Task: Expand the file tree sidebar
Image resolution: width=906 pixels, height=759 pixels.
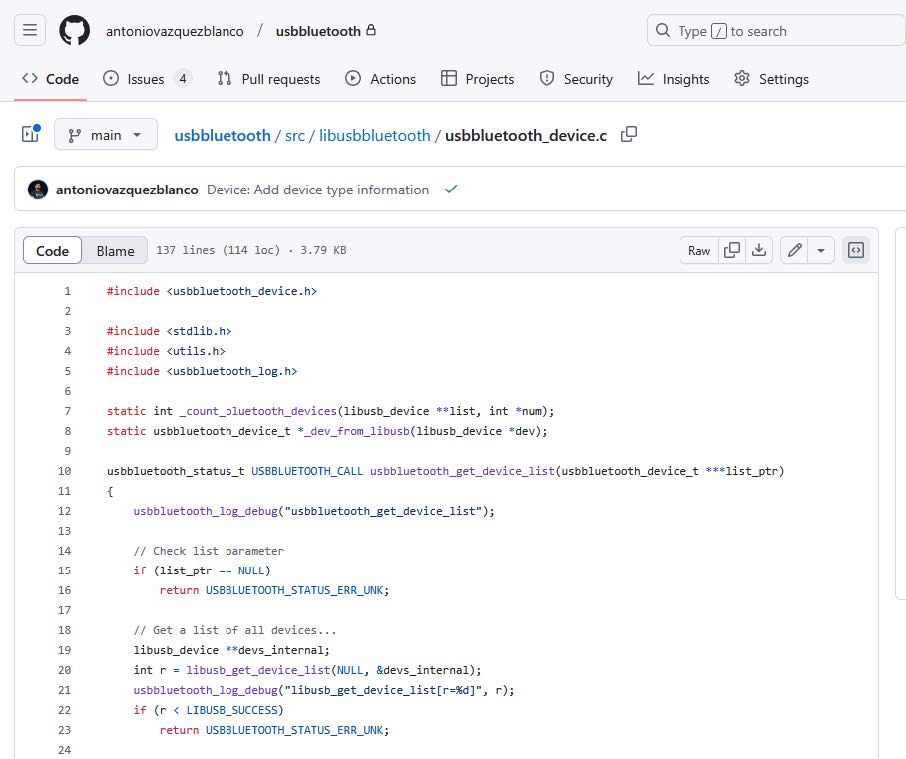Action: pos(30,135)
